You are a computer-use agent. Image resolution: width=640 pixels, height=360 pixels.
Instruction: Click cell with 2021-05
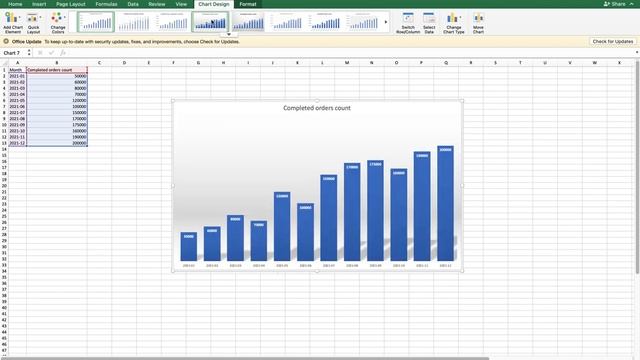18,100
